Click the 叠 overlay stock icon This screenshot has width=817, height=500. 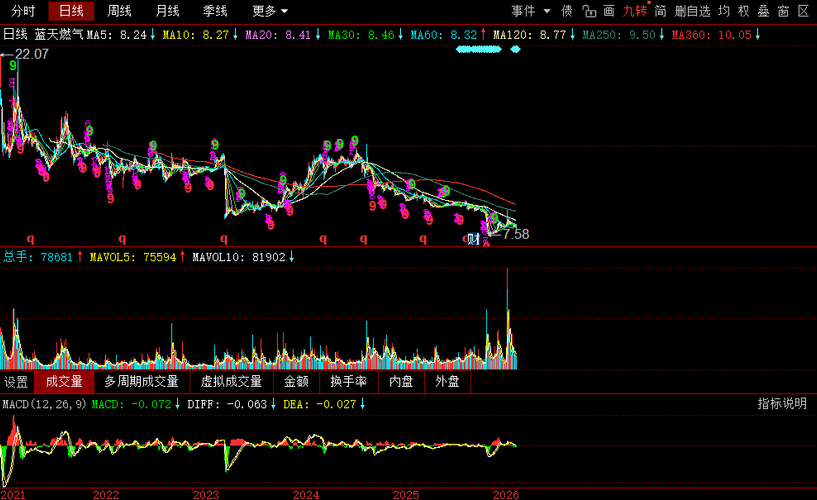click(763, 11)
